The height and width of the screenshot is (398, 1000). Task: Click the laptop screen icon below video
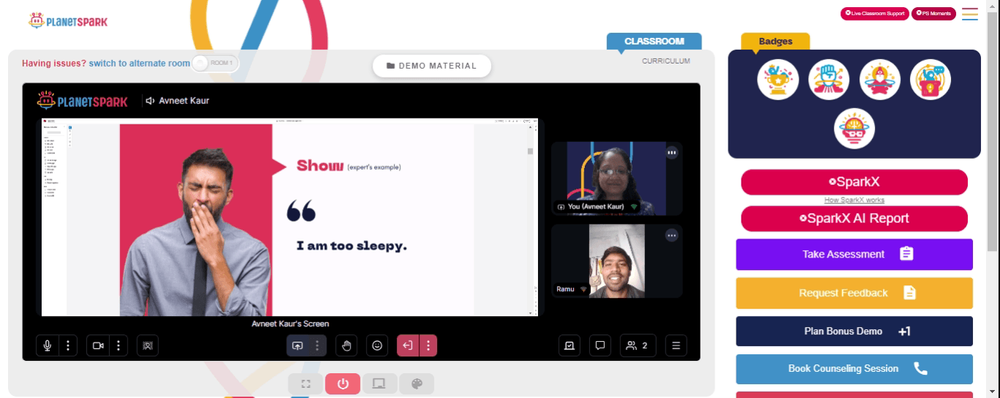(x=379, y=384)
